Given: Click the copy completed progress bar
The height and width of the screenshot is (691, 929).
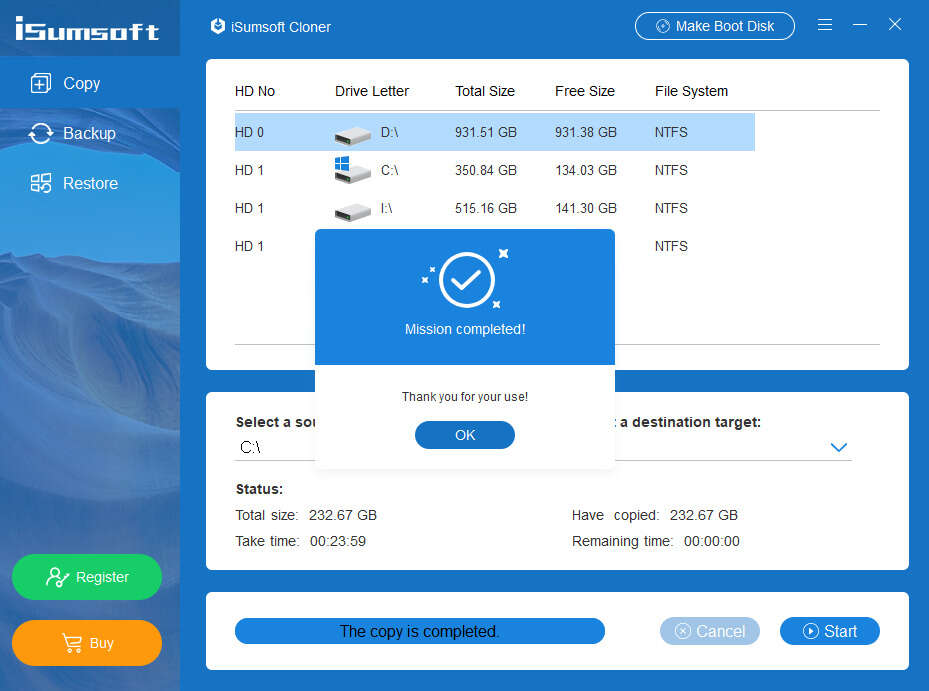Looking at the screenshot, I should click(x=419, y=631).
